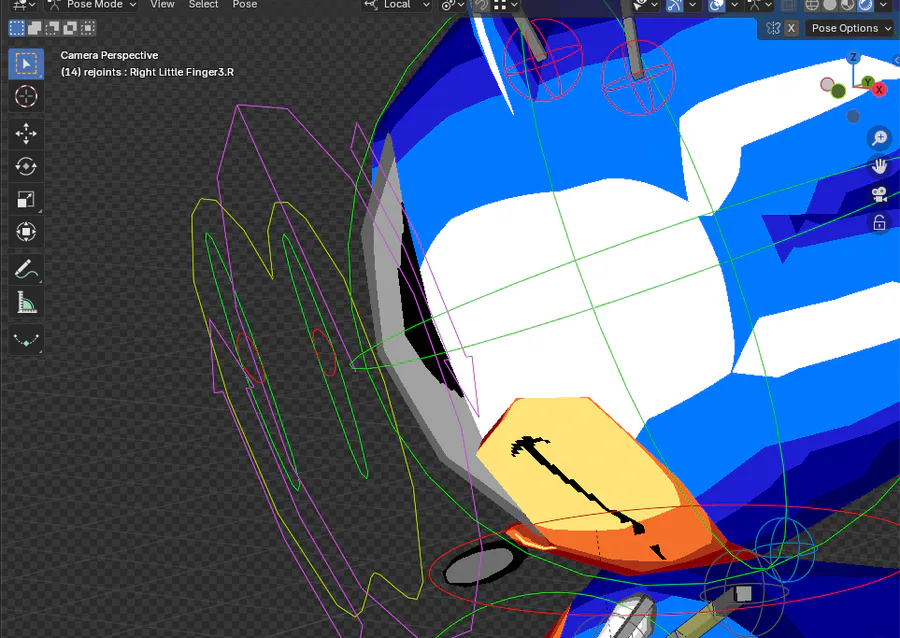Open the Pose menu
The image size is (900, 638).
coord(245,5)
